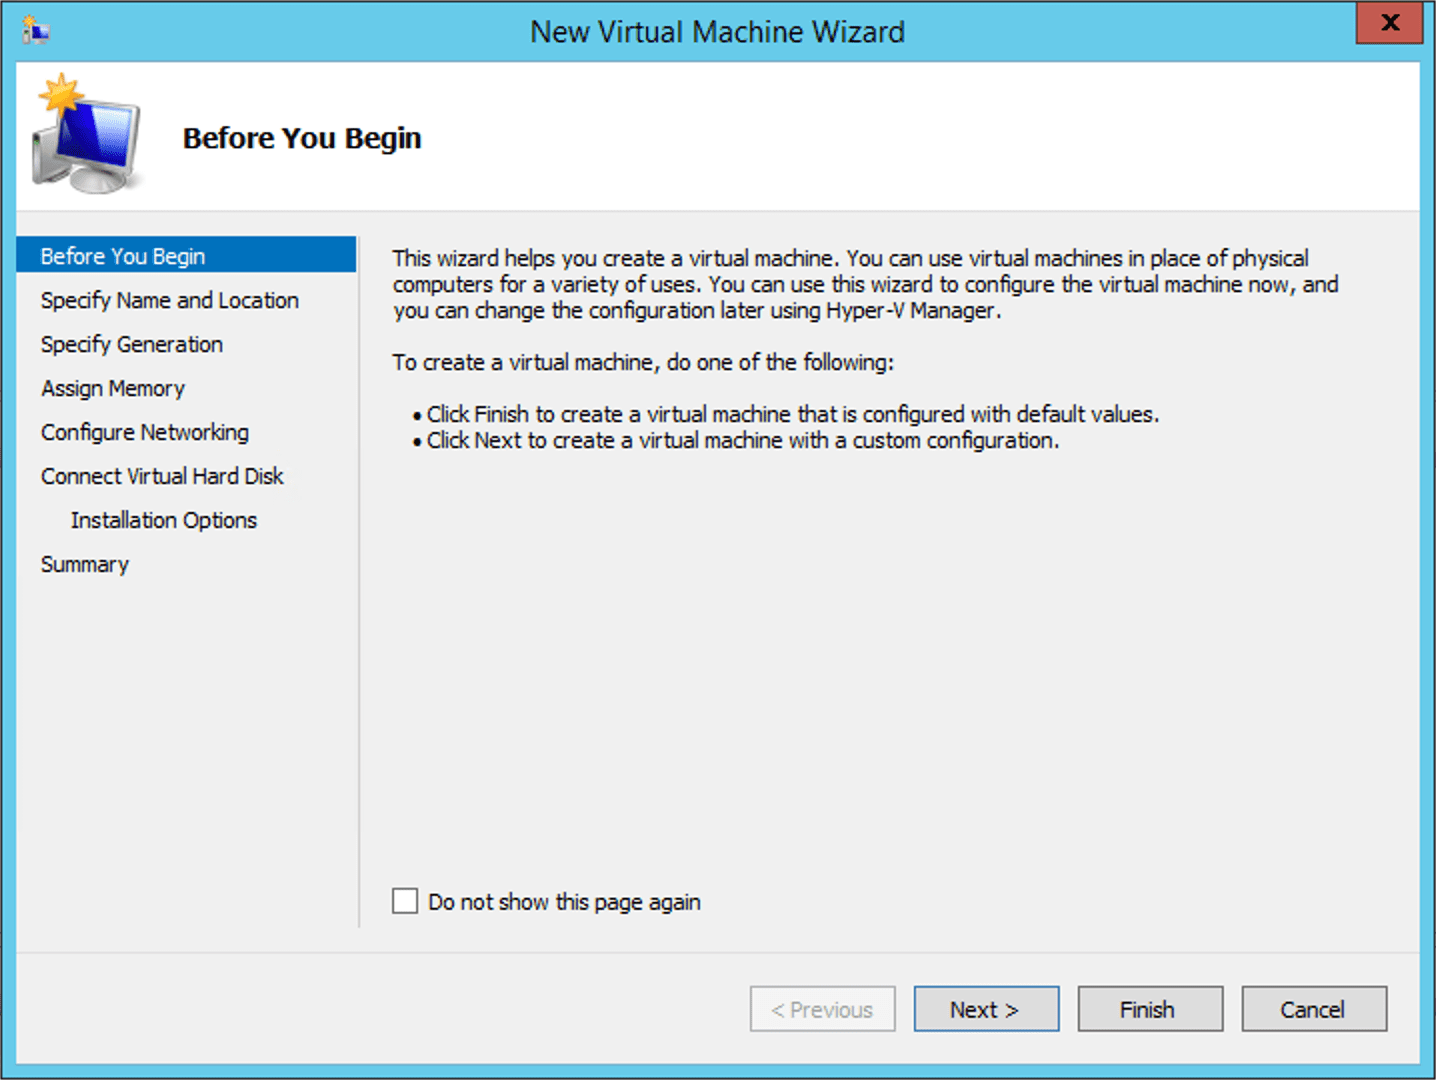Click the disabled Previous button

822,1009
